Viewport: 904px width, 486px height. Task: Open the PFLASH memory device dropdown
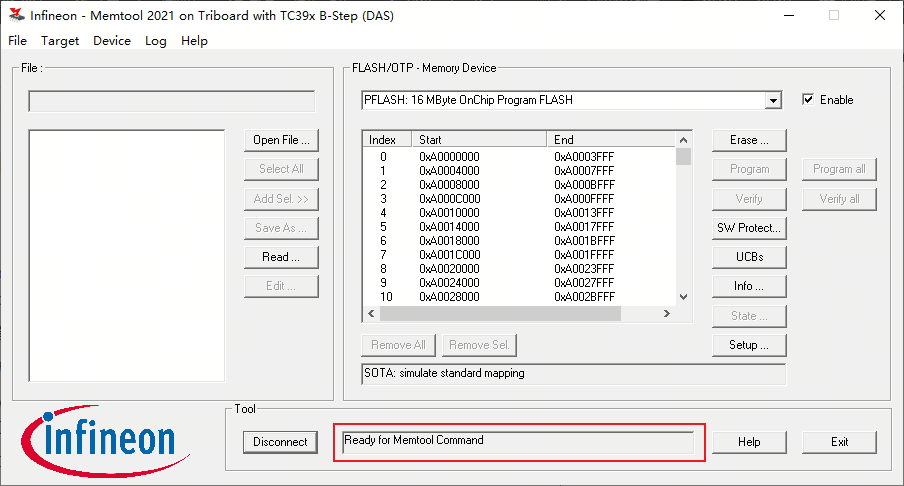click(773, 100)
